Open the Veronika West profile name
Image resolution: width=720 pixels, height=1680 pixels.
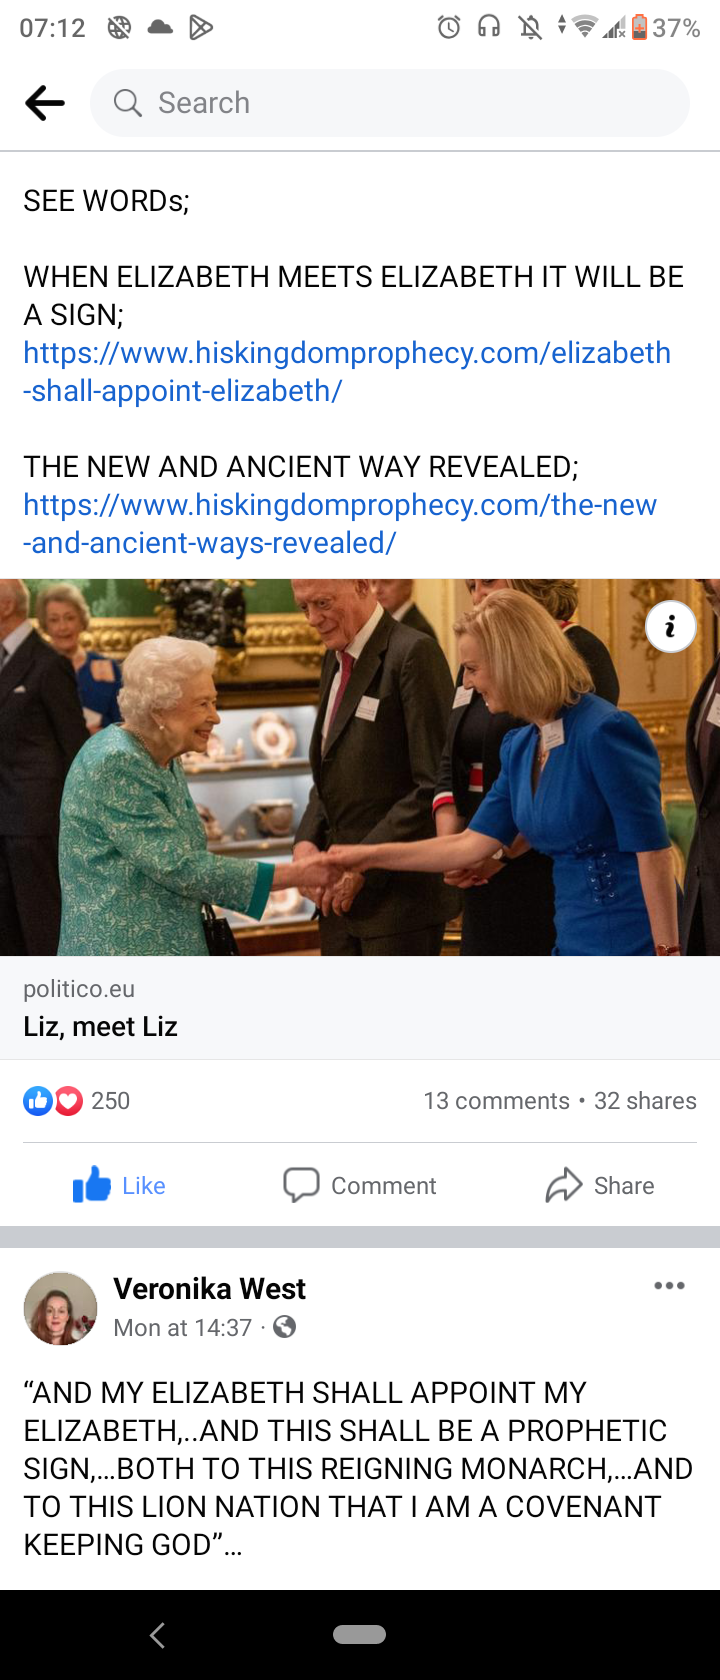[209, 1289]
